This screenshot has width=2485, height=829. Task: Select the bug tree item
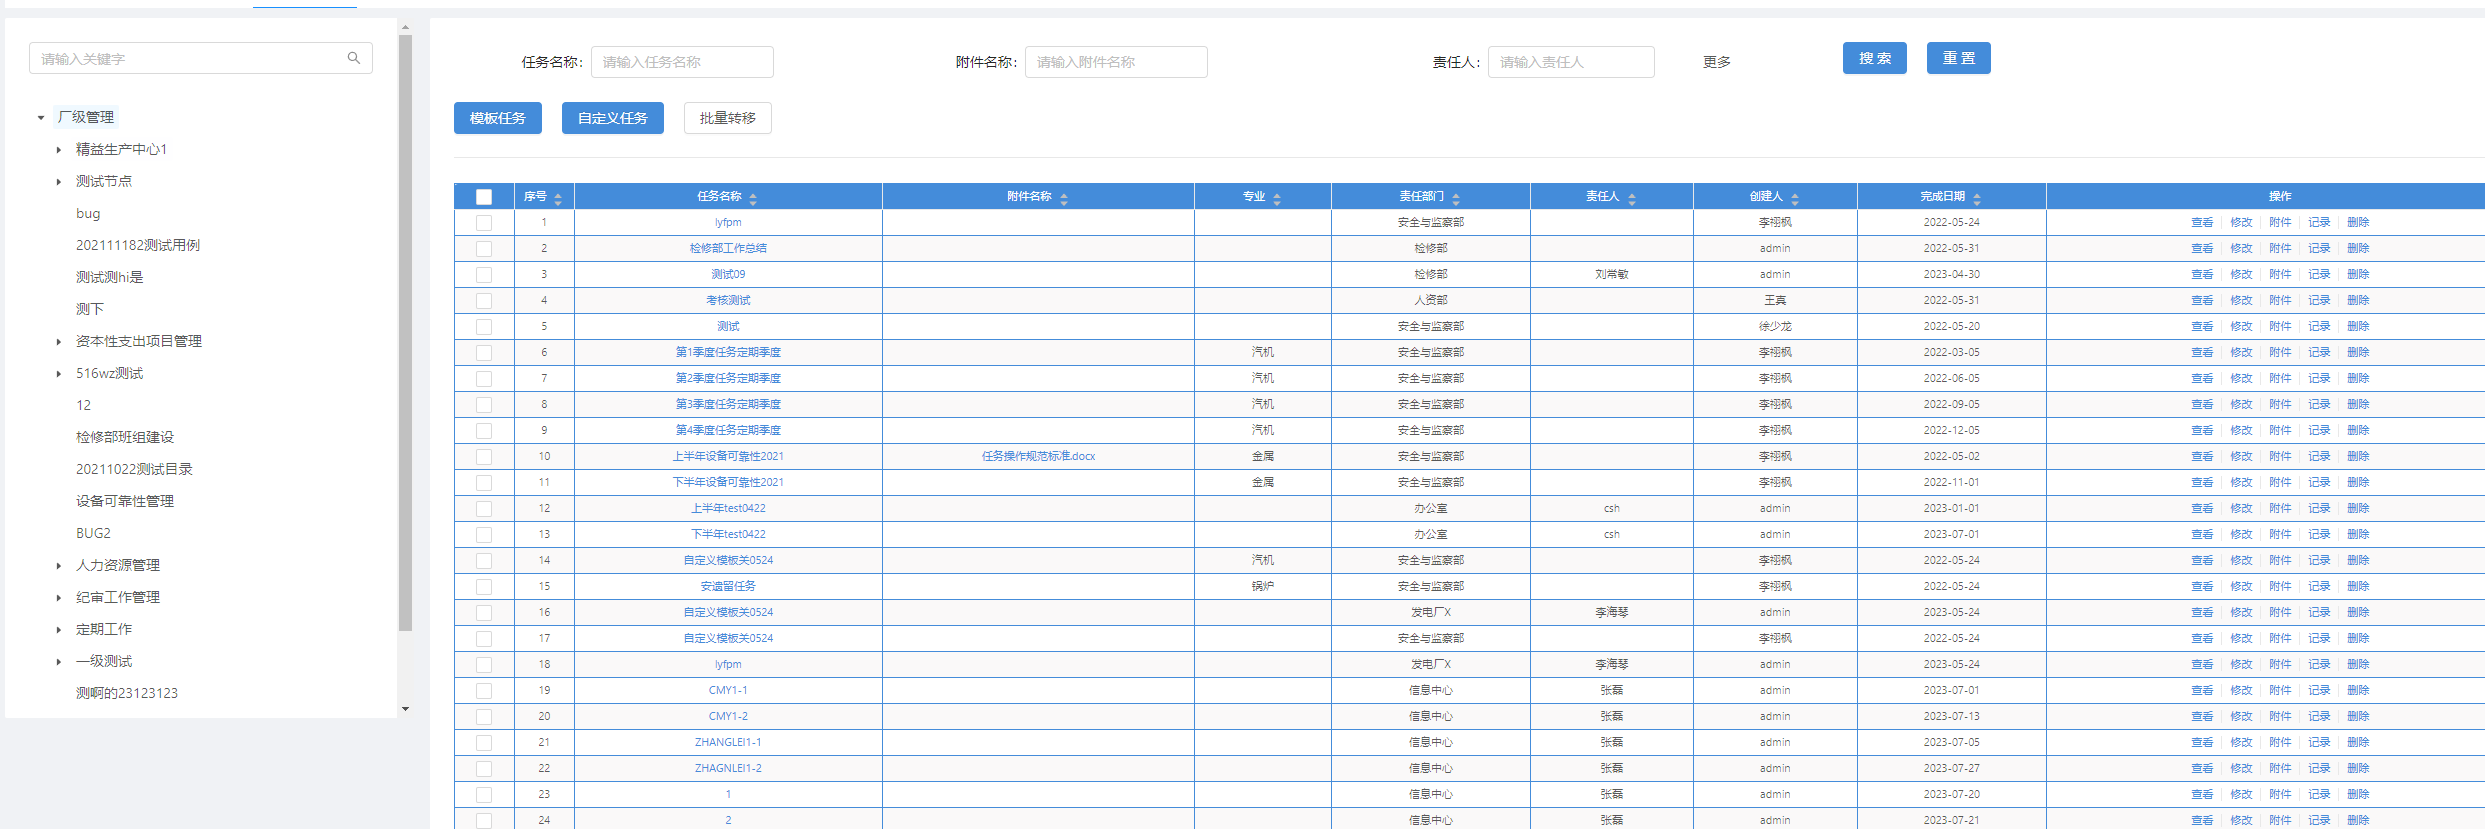(x=88, y=213)
